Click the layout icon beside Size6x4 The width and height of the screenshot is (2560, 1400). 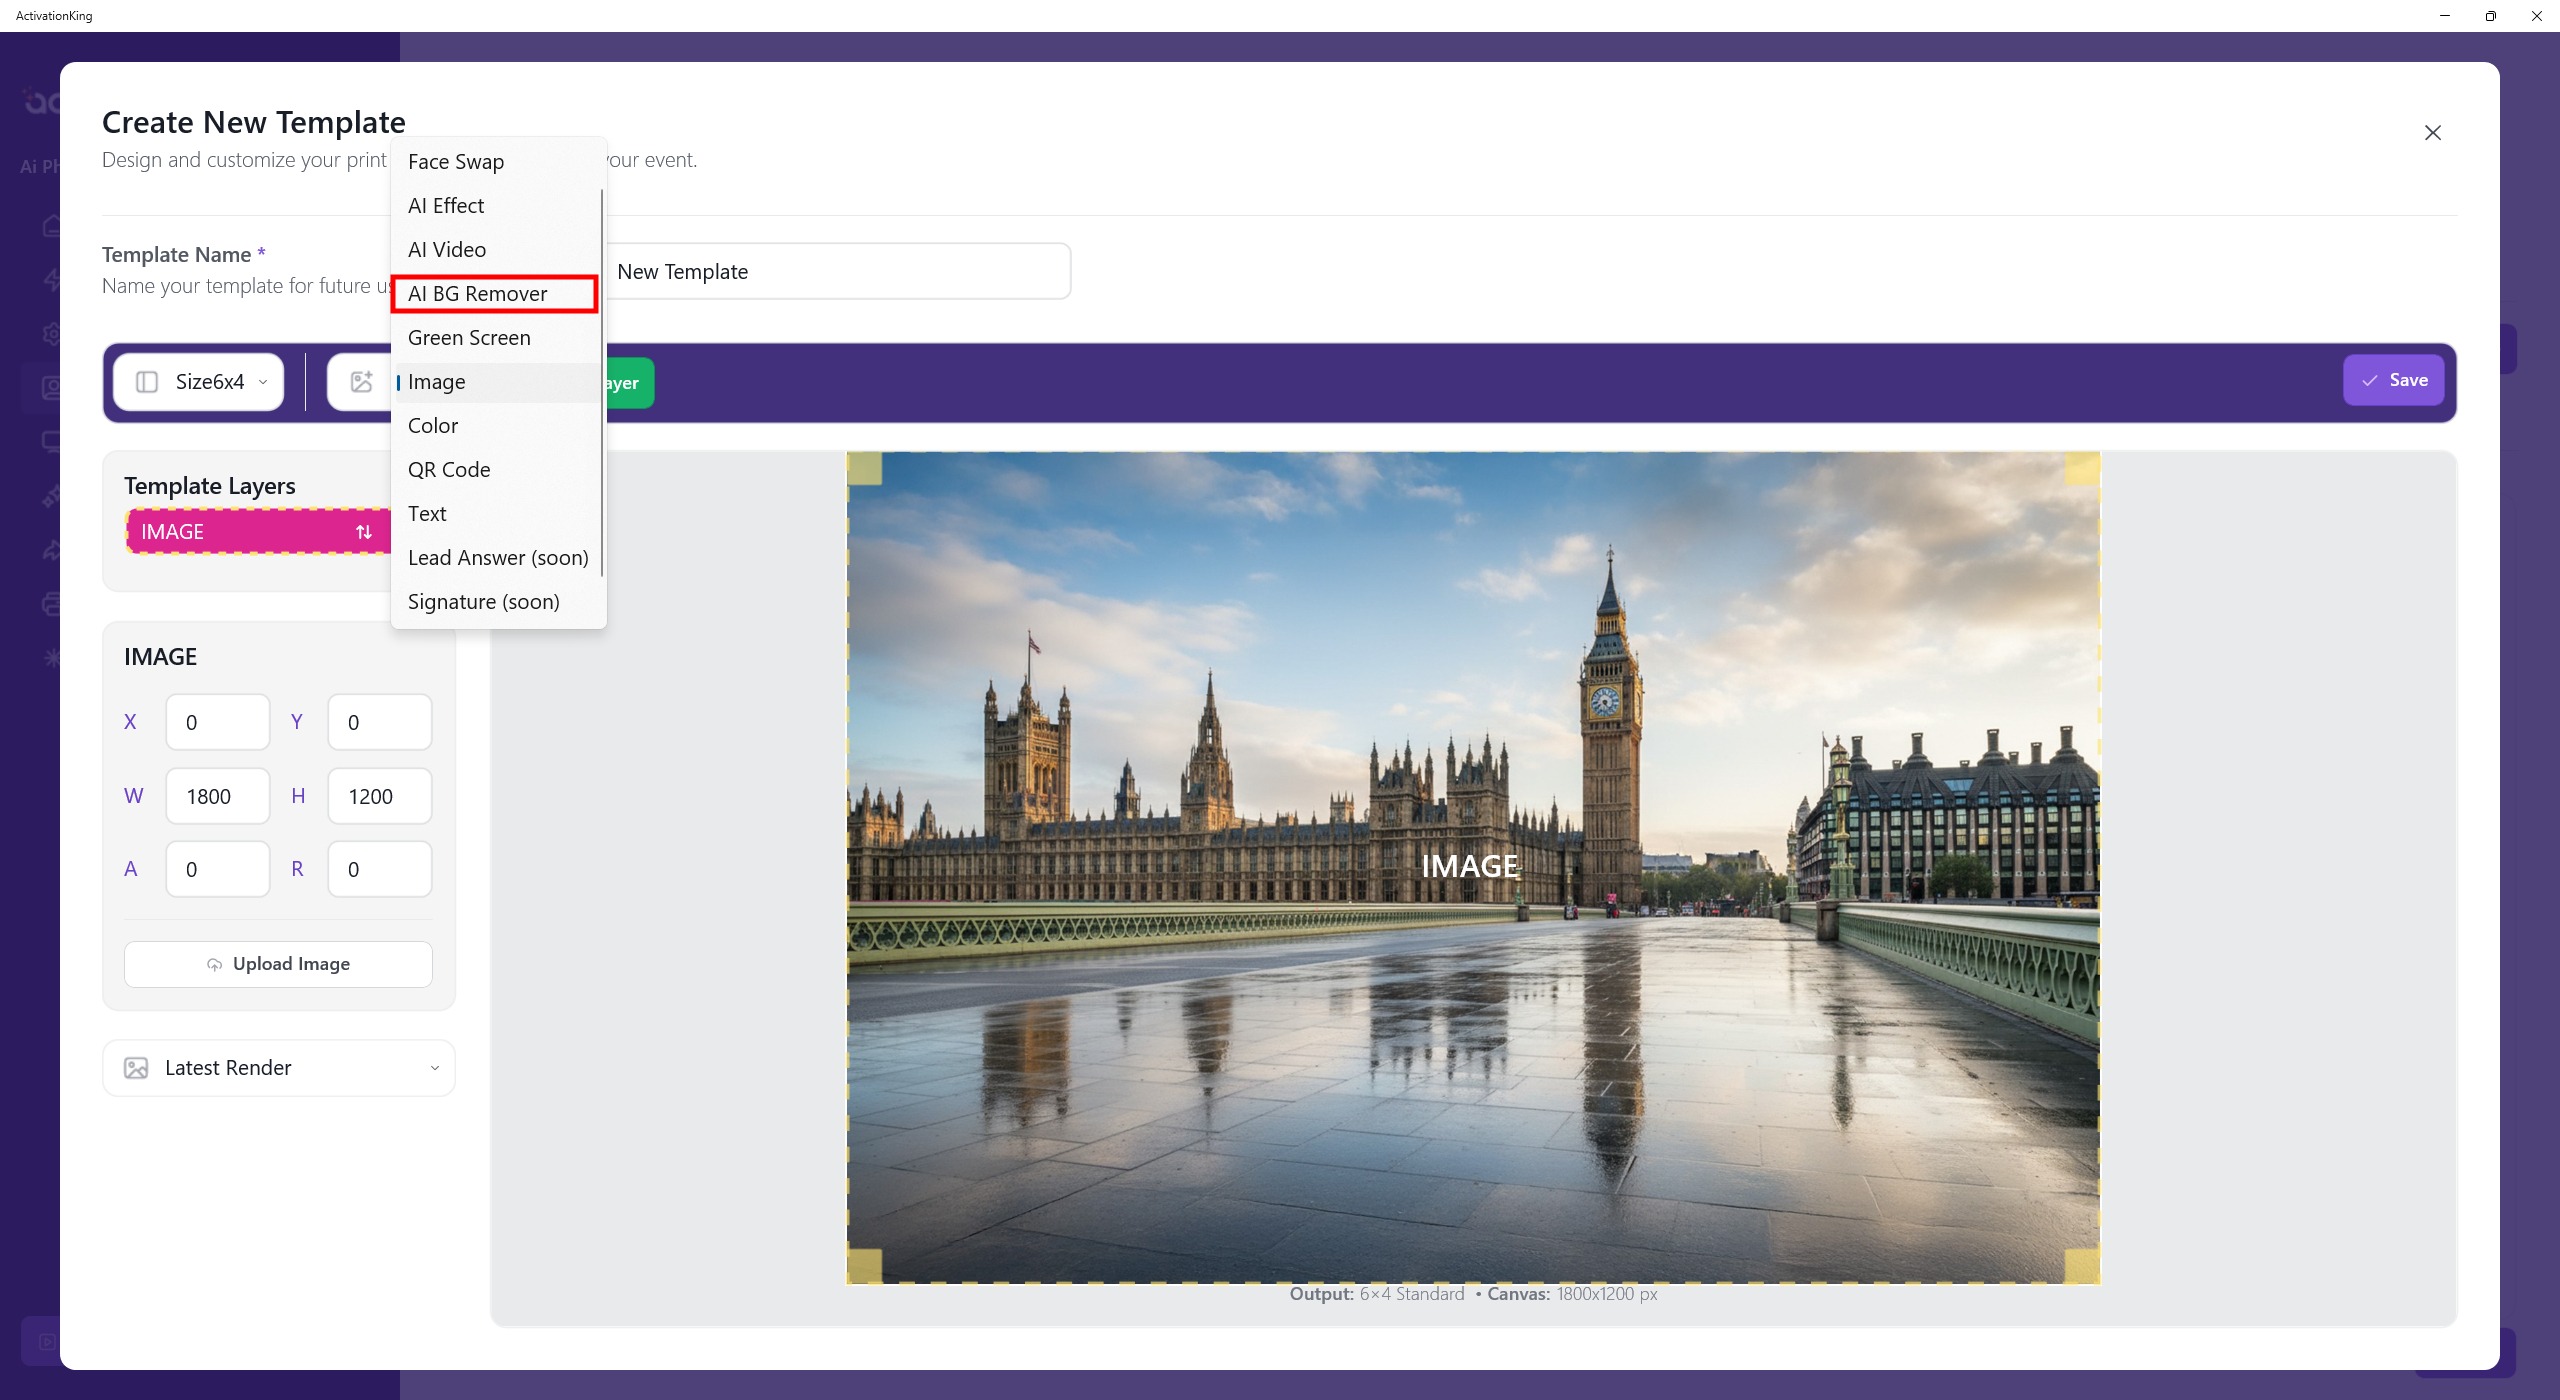point(147,382)
